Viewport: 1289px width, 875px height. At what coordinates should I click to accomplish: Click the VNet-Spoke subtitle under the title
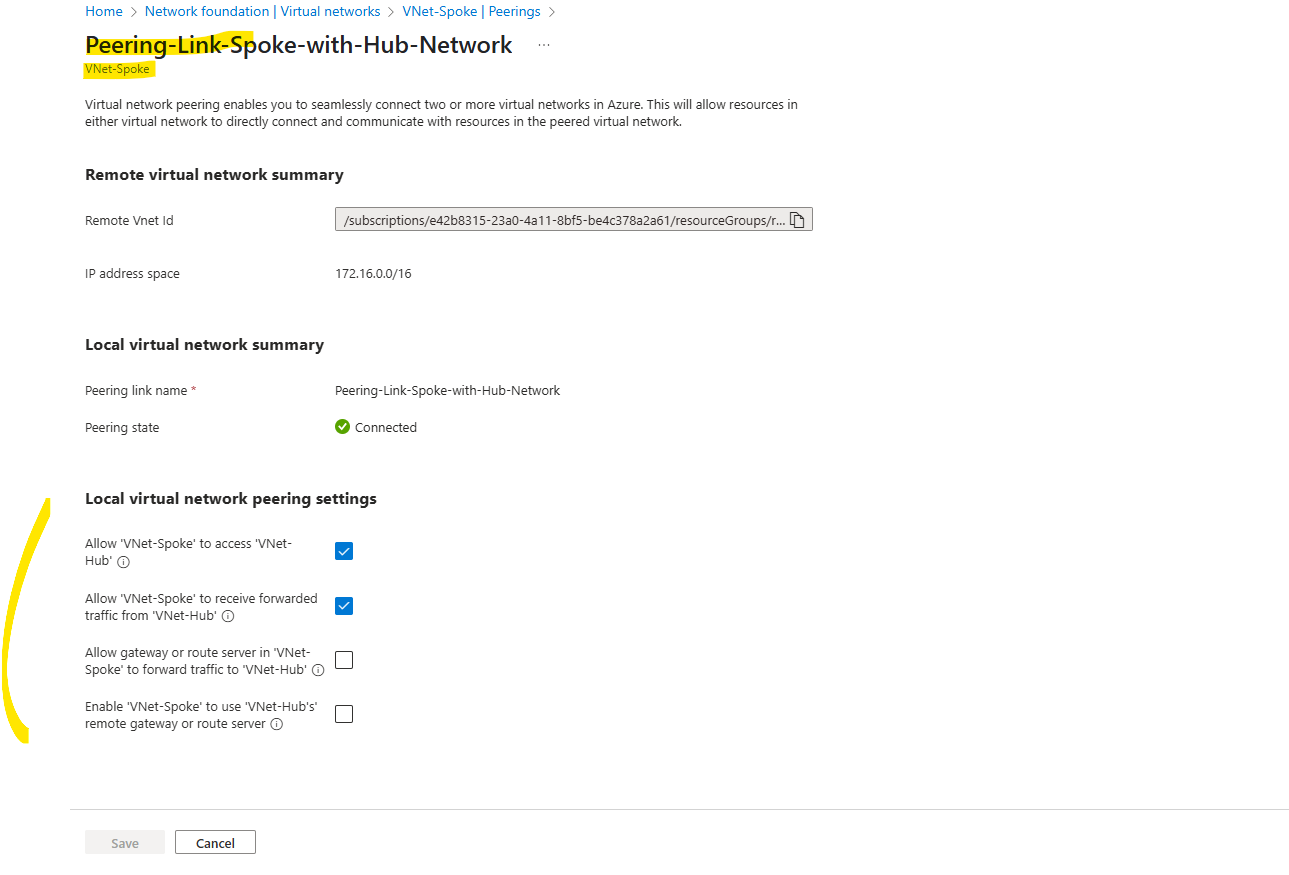click(118, 70)
